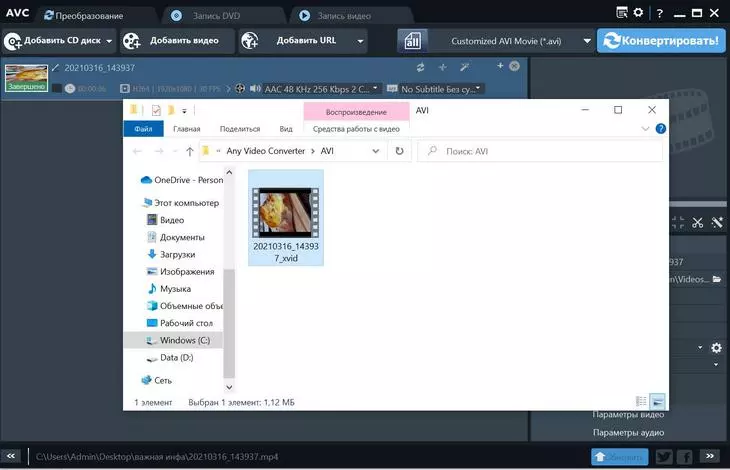Switch Explorer to details view icon
Viewport: 730px width, 470px height.
641,401
